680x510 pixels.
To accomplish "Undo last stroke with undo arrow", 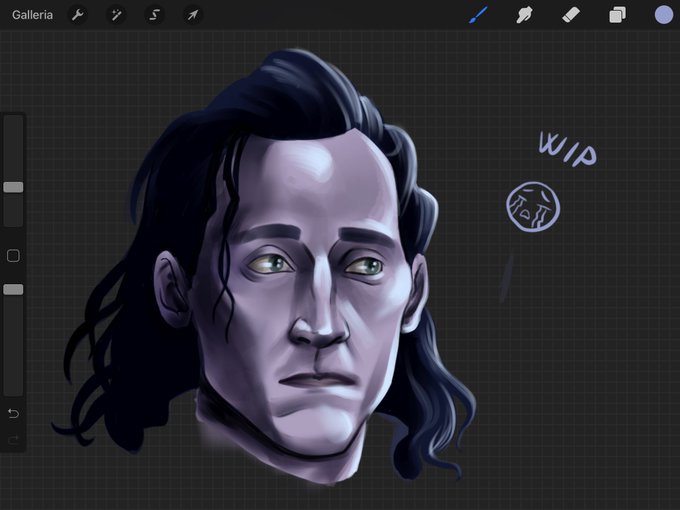I will point(13,413).
